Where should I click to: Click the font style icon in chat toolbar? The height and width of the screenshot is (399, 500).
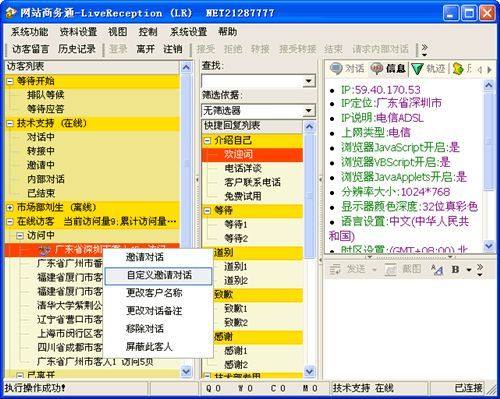coord(437,269)
